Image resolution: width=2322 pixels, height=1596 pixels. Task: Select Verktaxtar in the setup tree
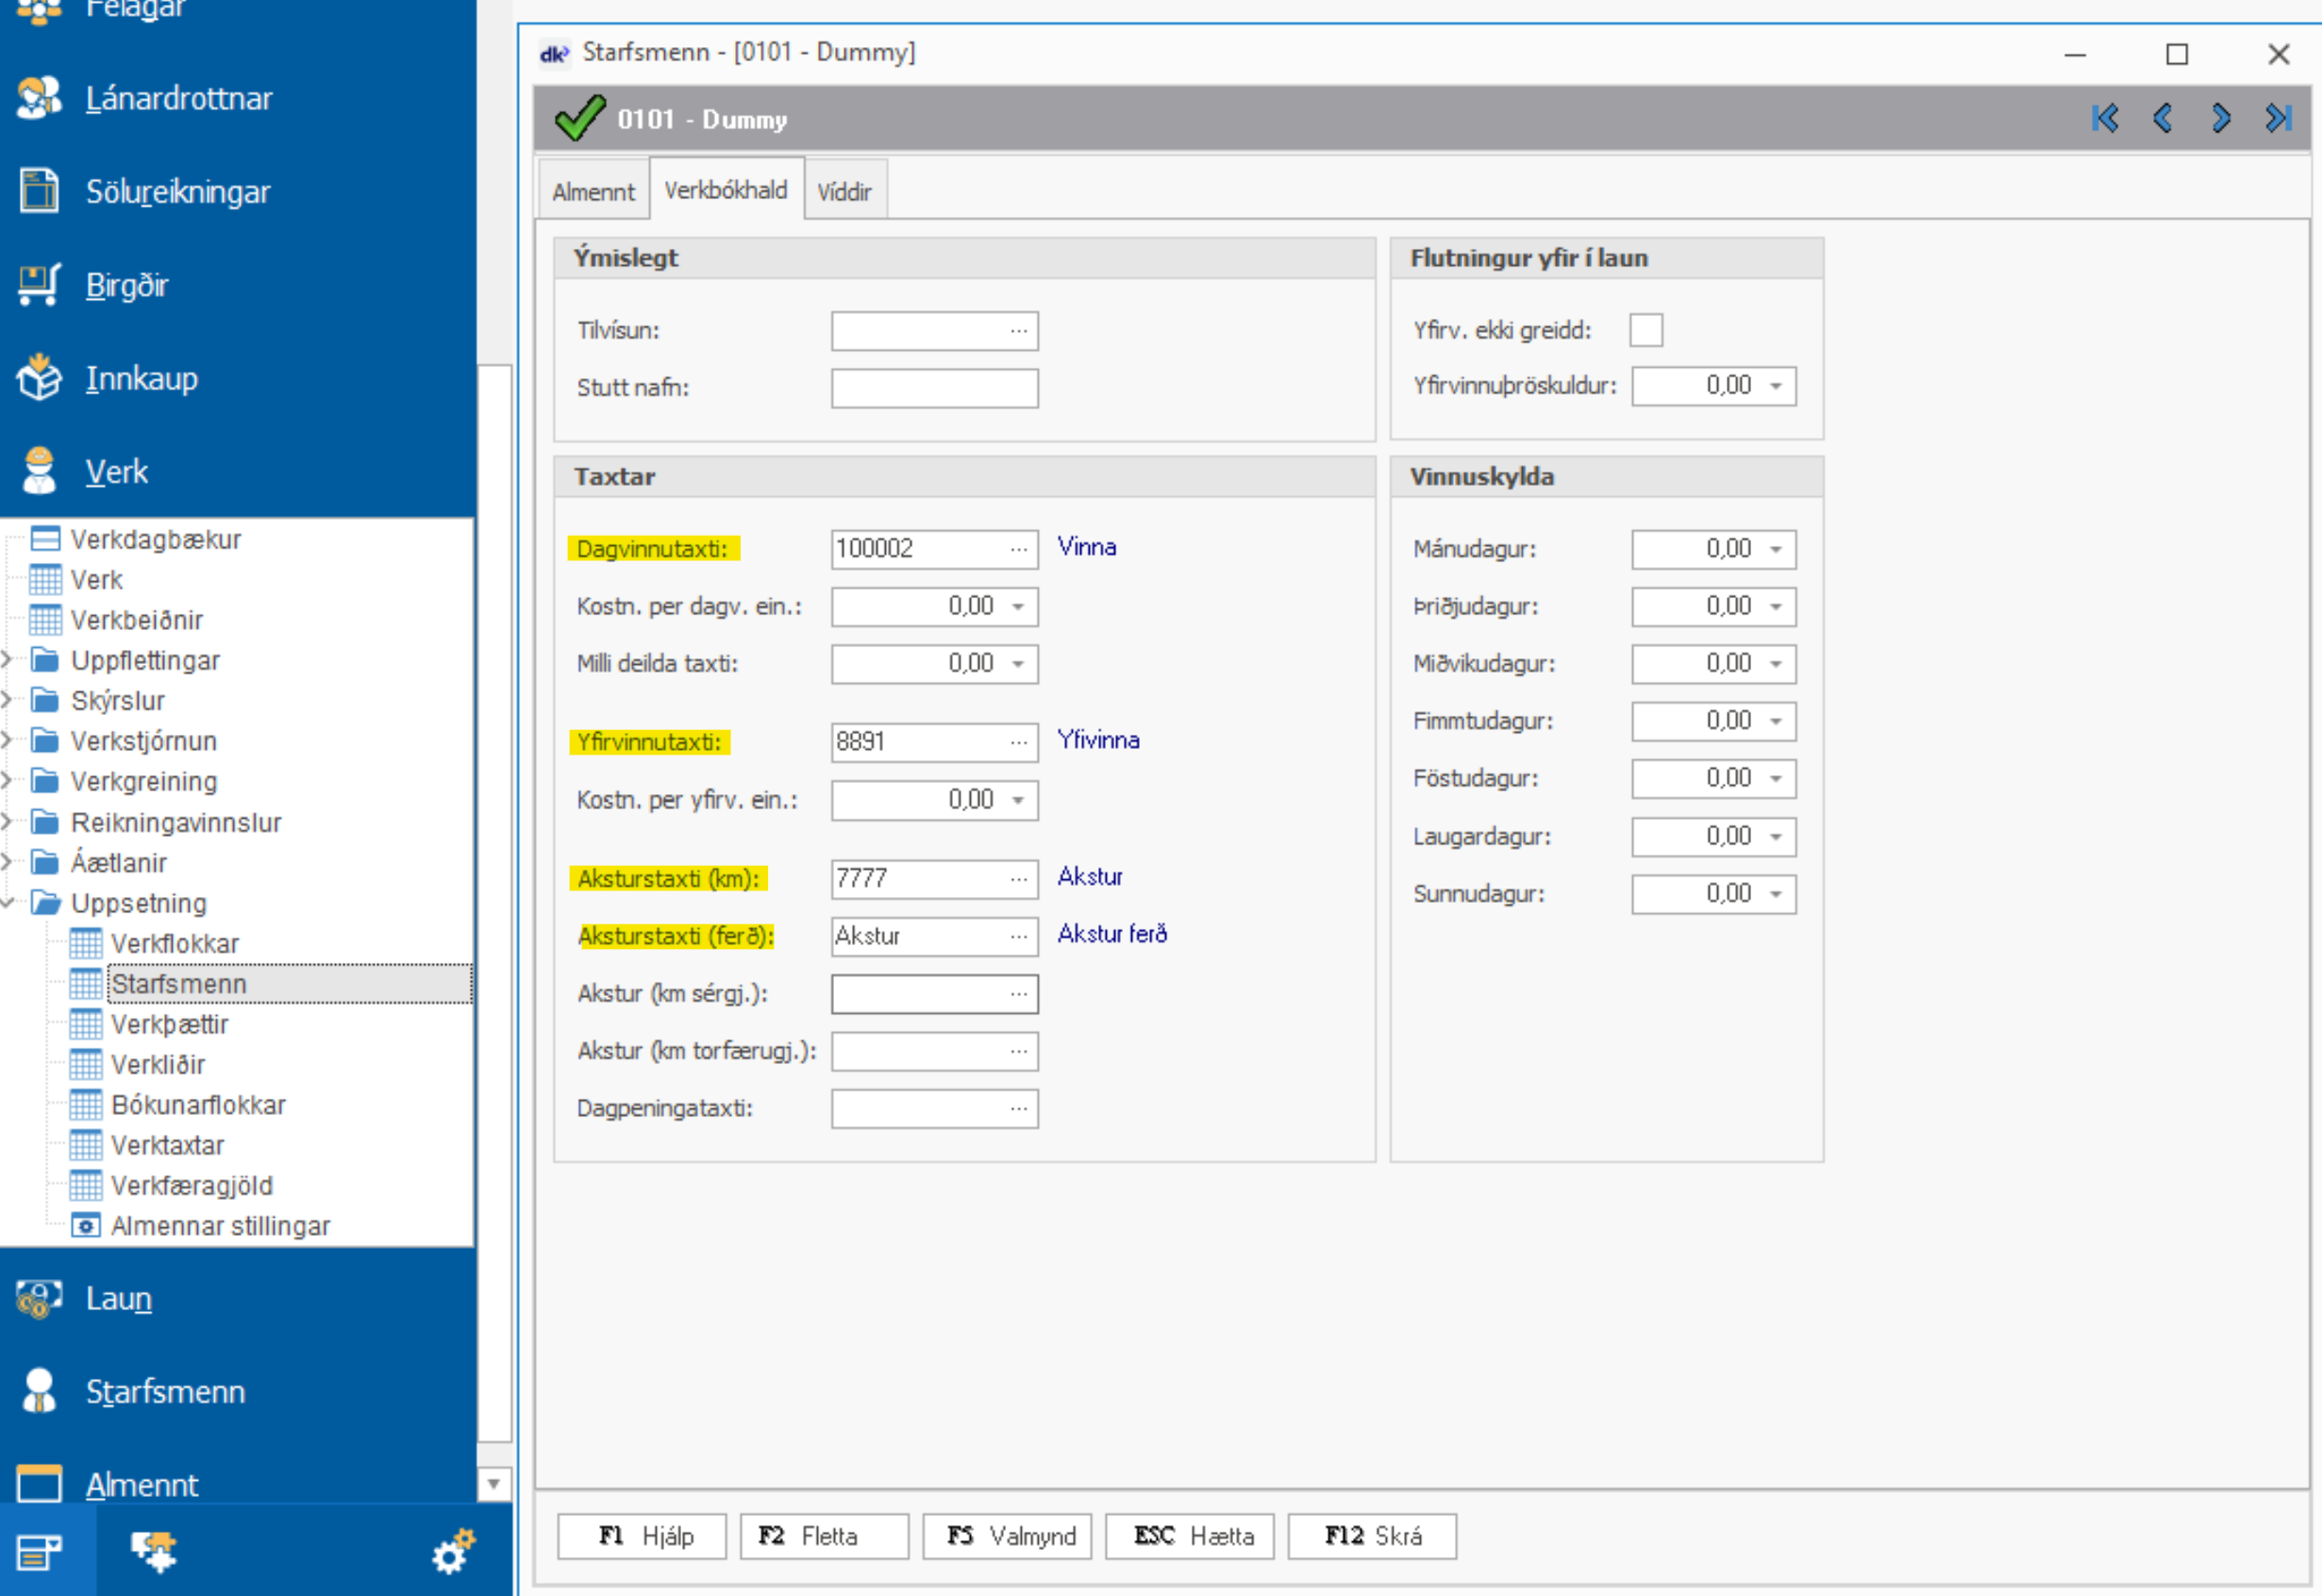point(167,1145)
